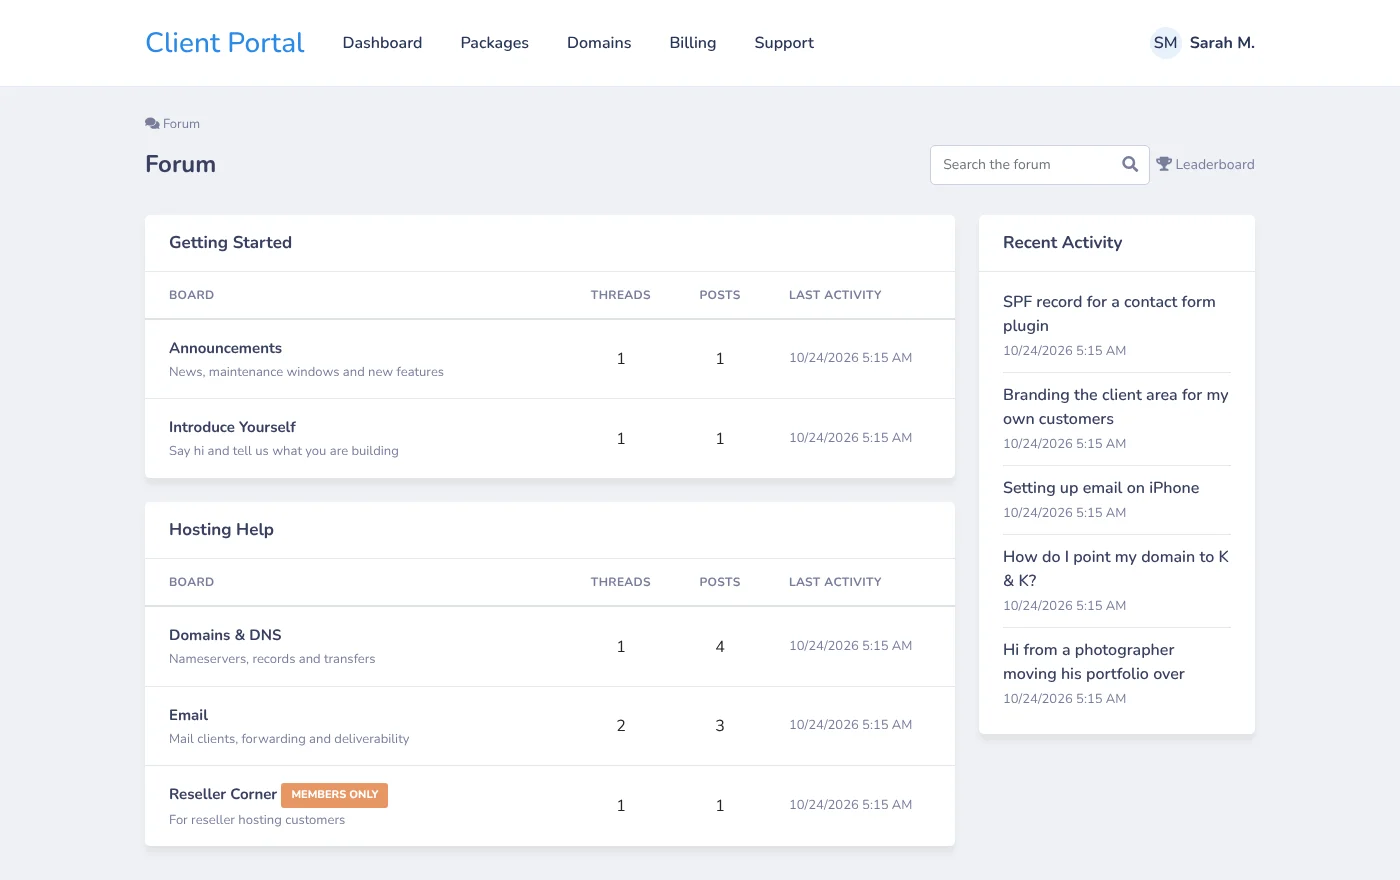Viewport: 1400px width, 880px height.
Task: Select Billing in the top navigation
Action: 693,43
